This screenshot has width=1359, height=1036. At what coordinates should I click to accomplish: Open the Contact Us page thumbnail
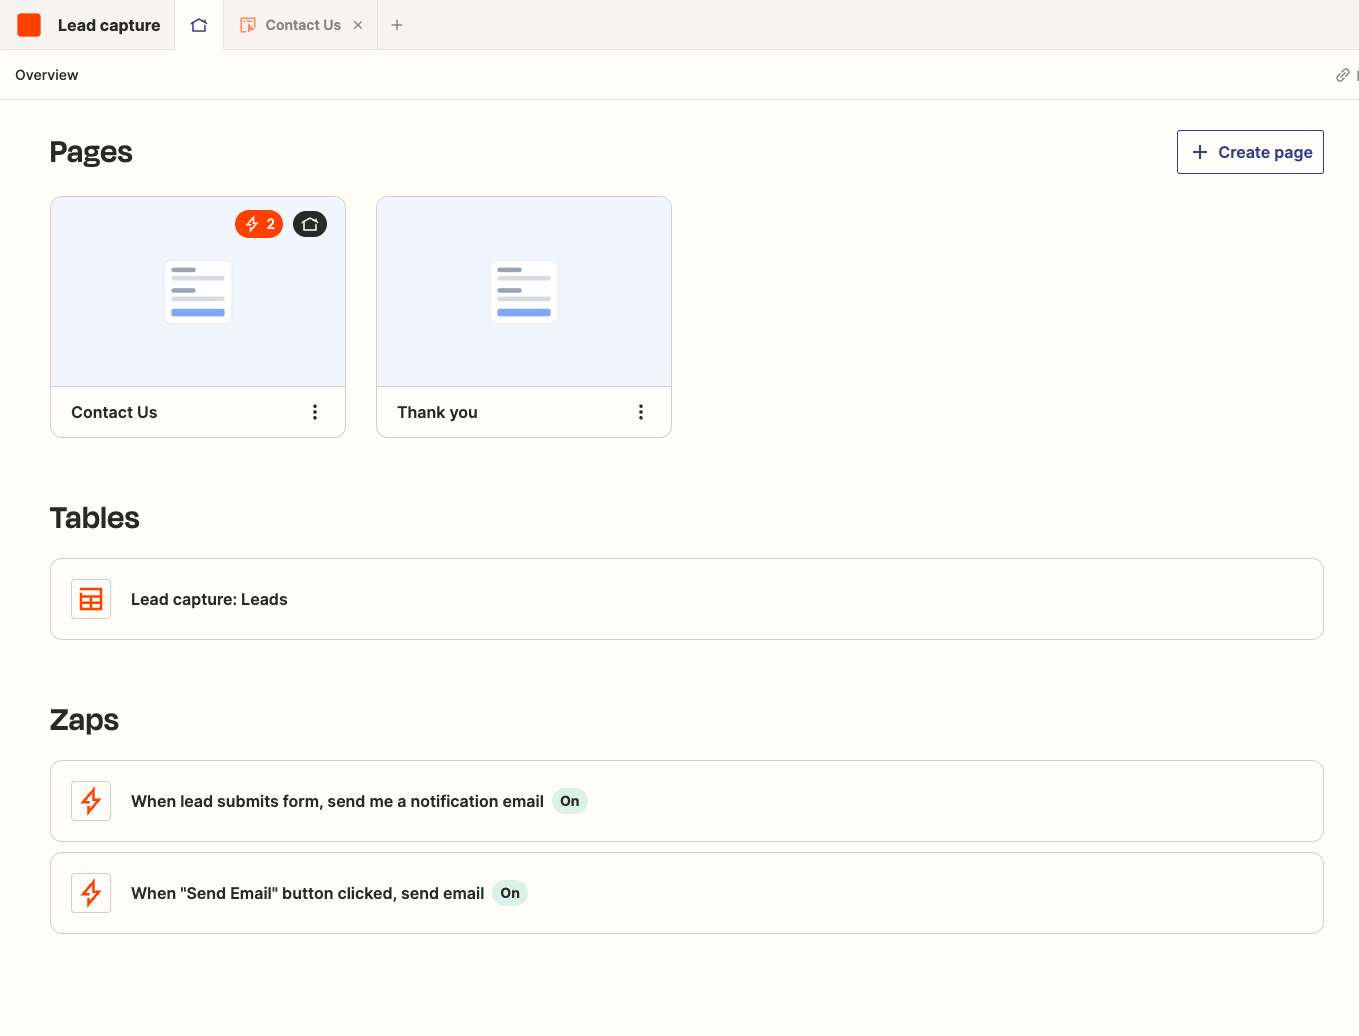pyautogui.click(x=198, y=292)
